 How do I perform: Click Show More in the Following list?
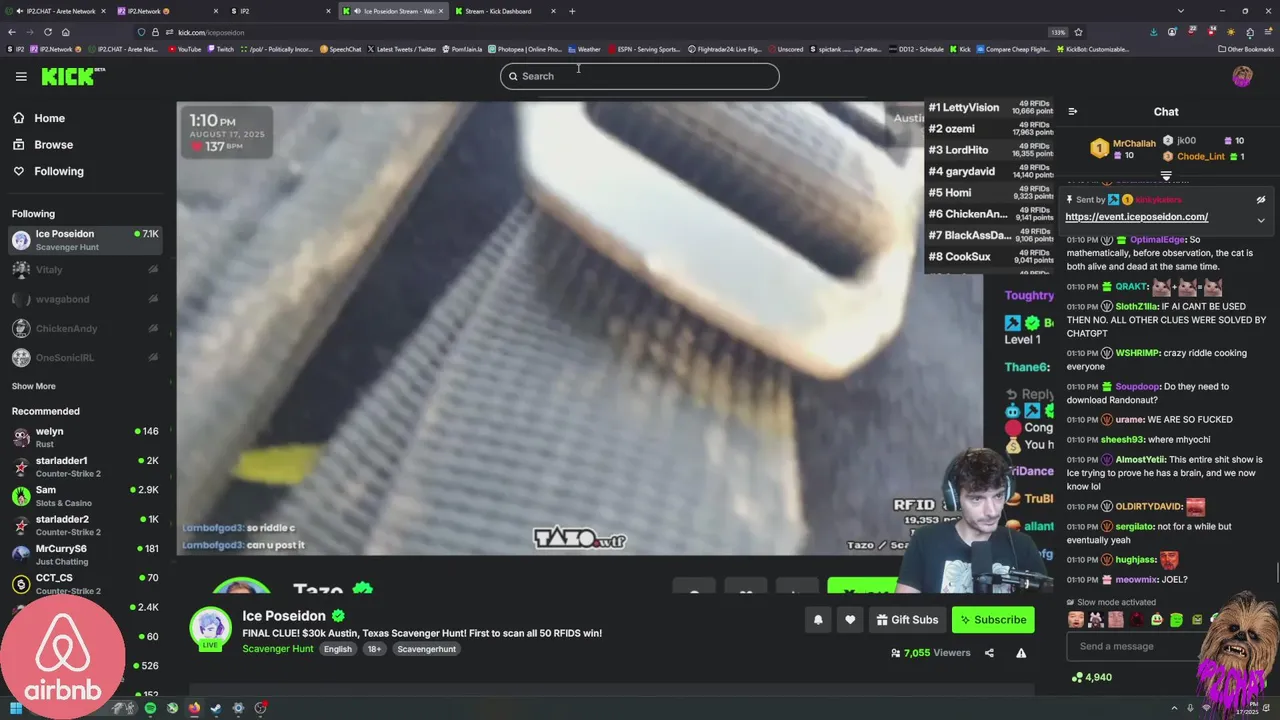click(x=34, y=386)
